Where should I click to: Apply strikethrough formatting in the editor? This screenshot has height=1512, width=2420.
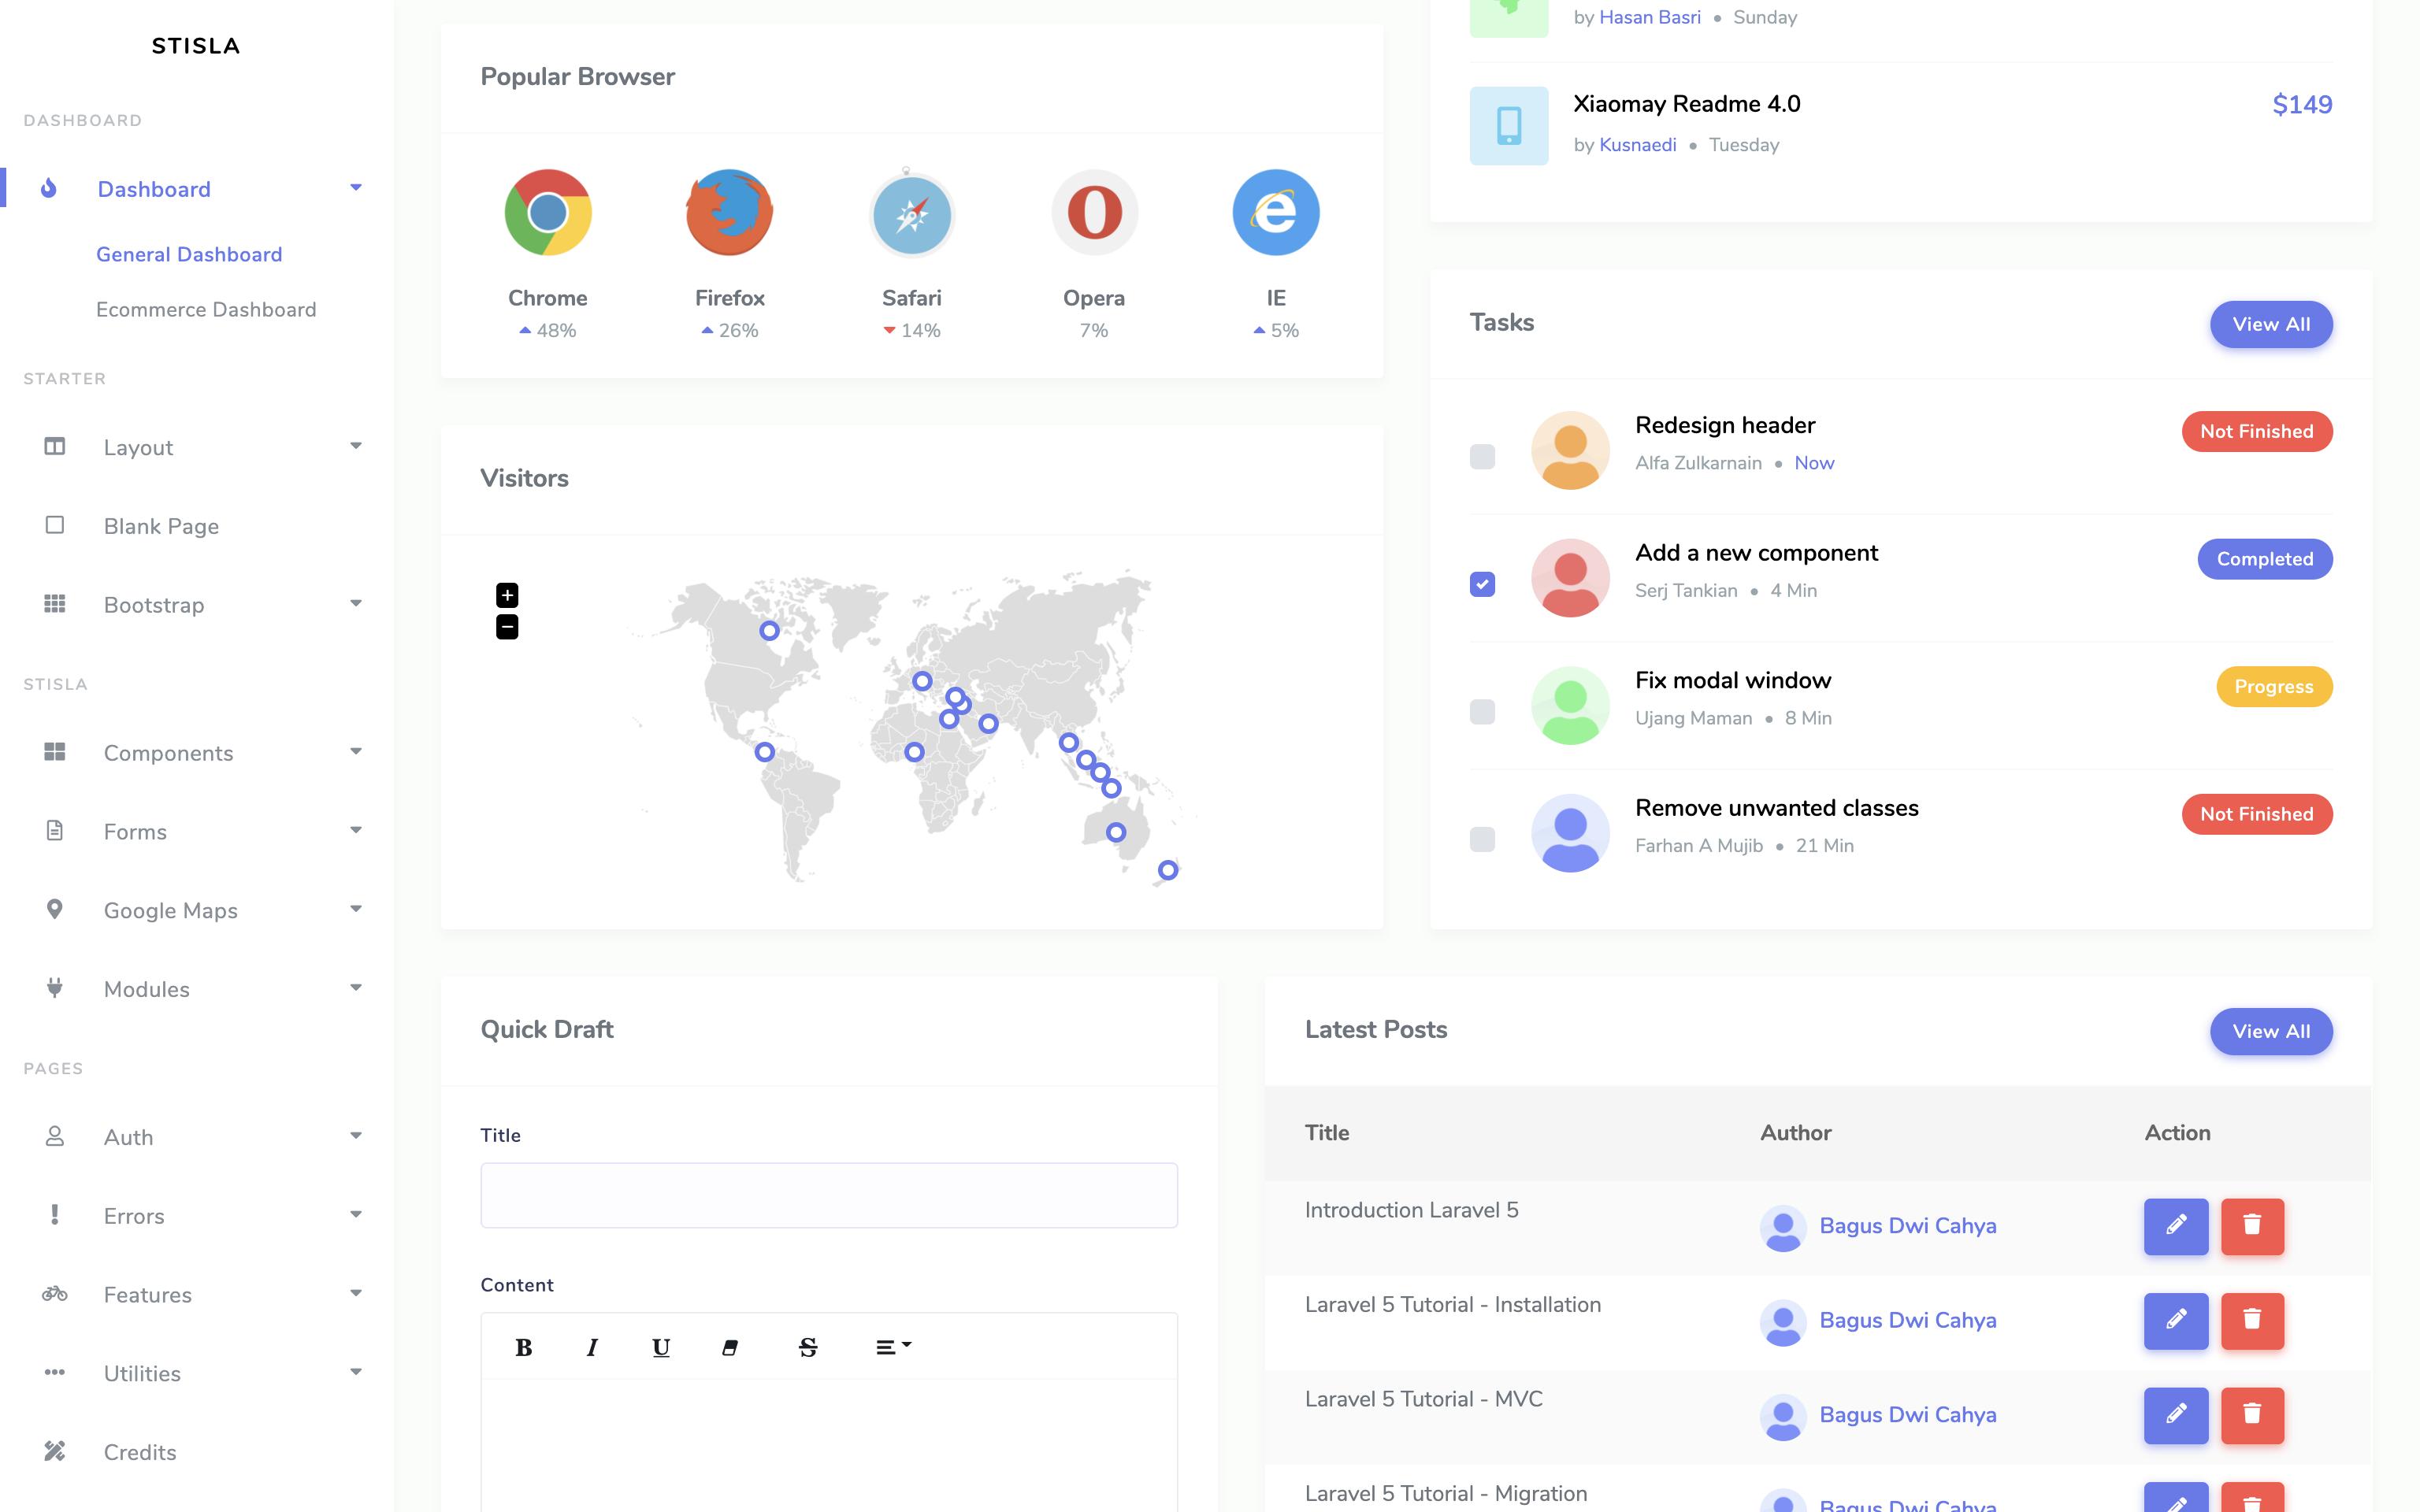point(808,1347)
